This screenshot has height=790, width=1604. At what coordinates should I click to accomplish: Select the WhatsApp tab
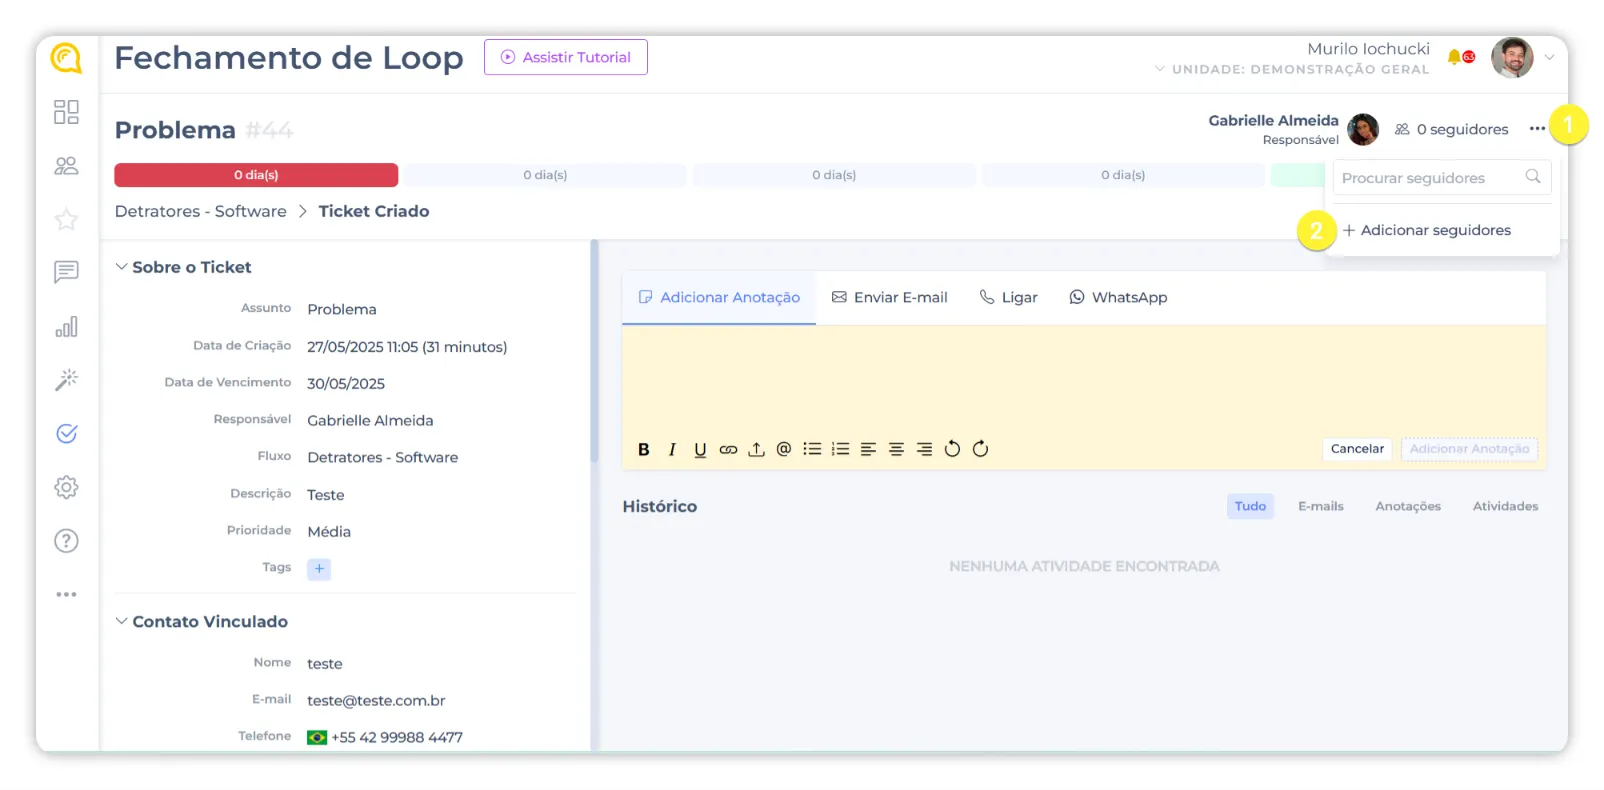(x=1118, y=297)
